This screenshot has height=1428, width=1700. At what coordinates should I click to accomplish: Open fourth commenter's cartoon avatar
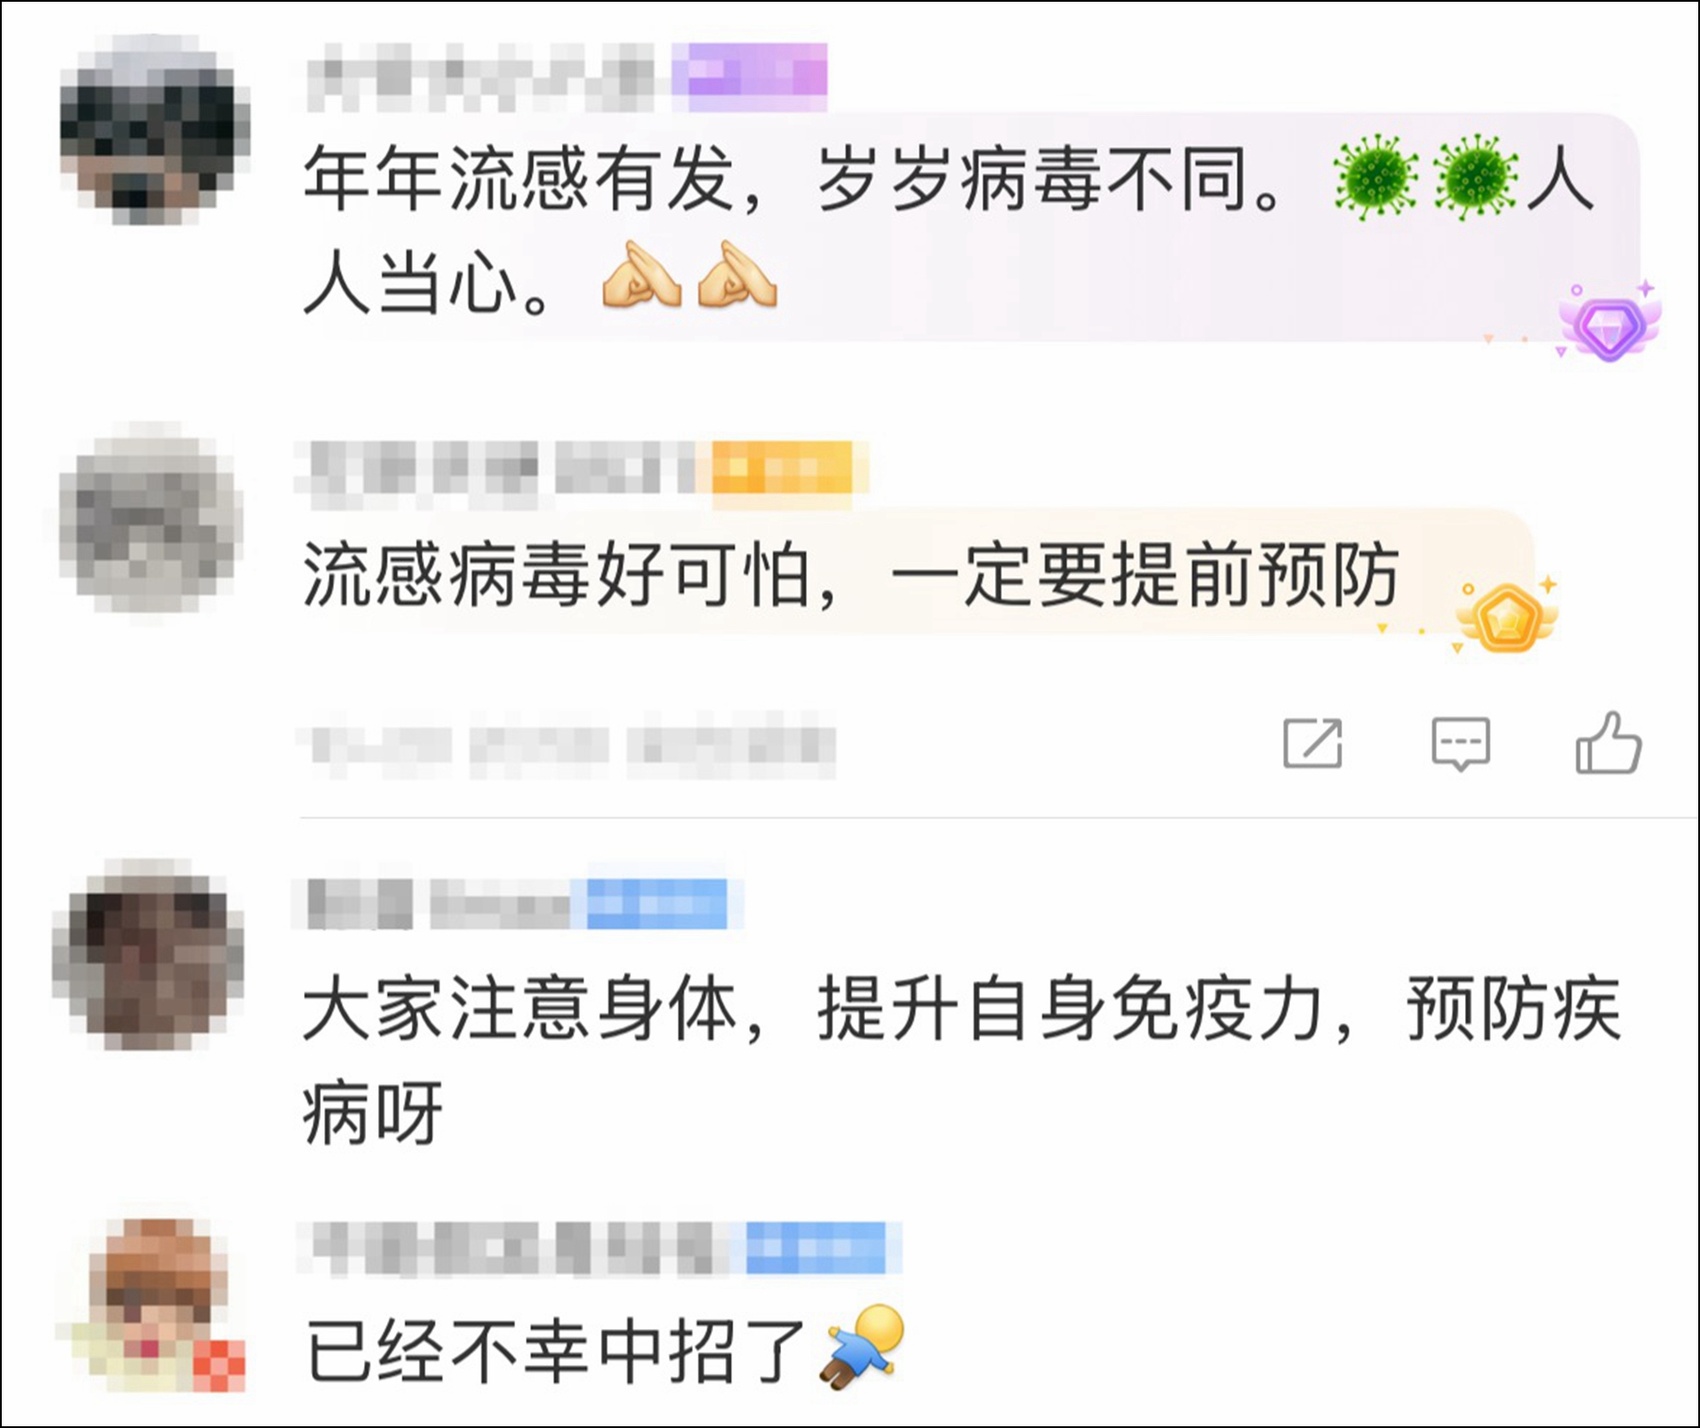click(x=151, y=1305)
